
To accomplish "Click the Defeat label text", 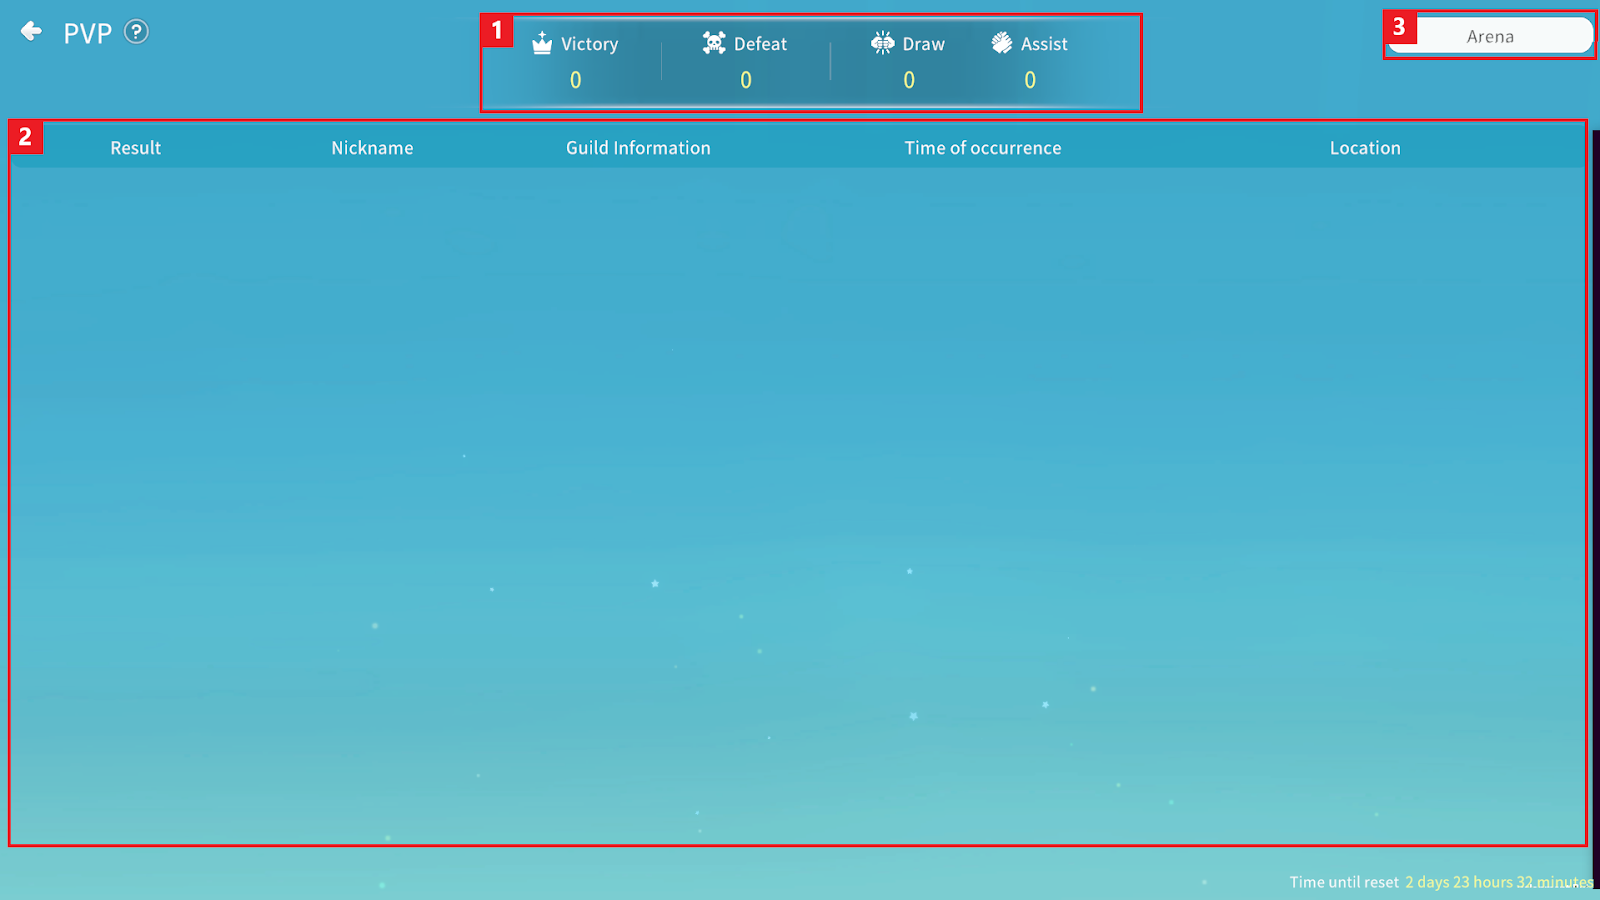I will 760,44.
